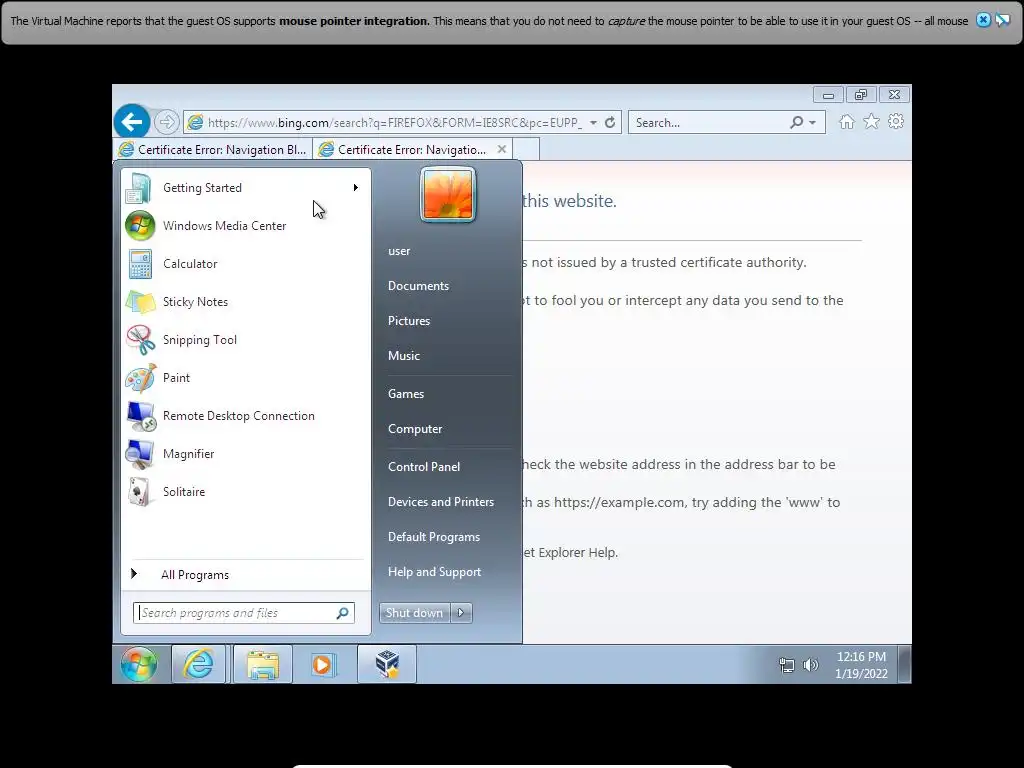Click the Solitaire card icon
Screen dimensions: 1024x768
[140, 492]
